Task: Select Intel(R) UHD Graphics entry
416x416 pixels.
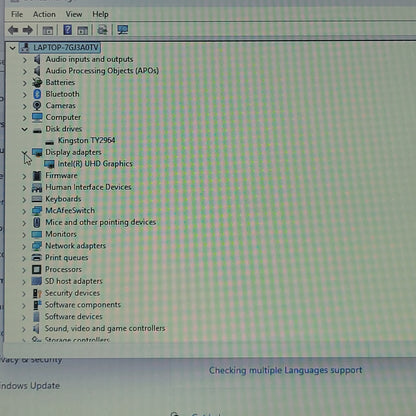Action: [95, 164]
